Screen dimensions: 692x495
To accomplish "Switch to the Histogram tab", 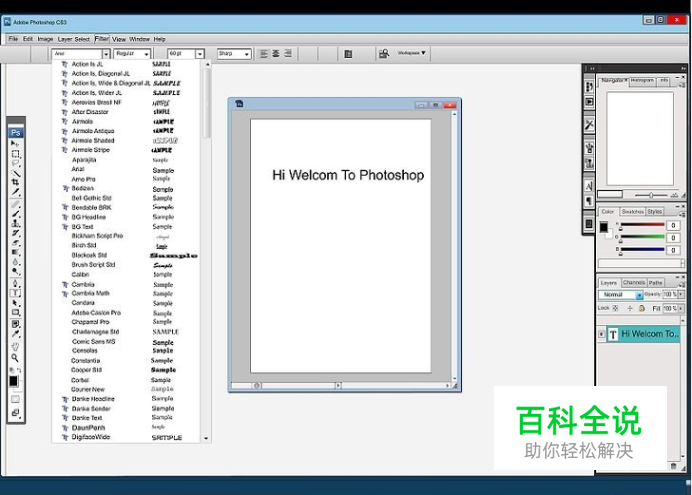I will 642,81.
